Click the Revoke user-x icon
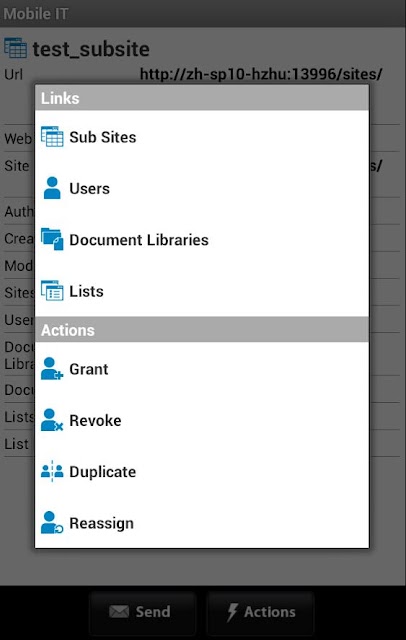The width and height of the screenshot is (406, 640). 52,420
